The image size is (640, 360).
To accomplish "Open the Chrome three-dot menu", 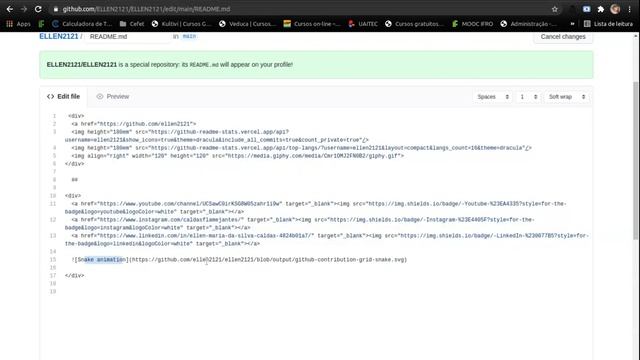I will (629, 9).
